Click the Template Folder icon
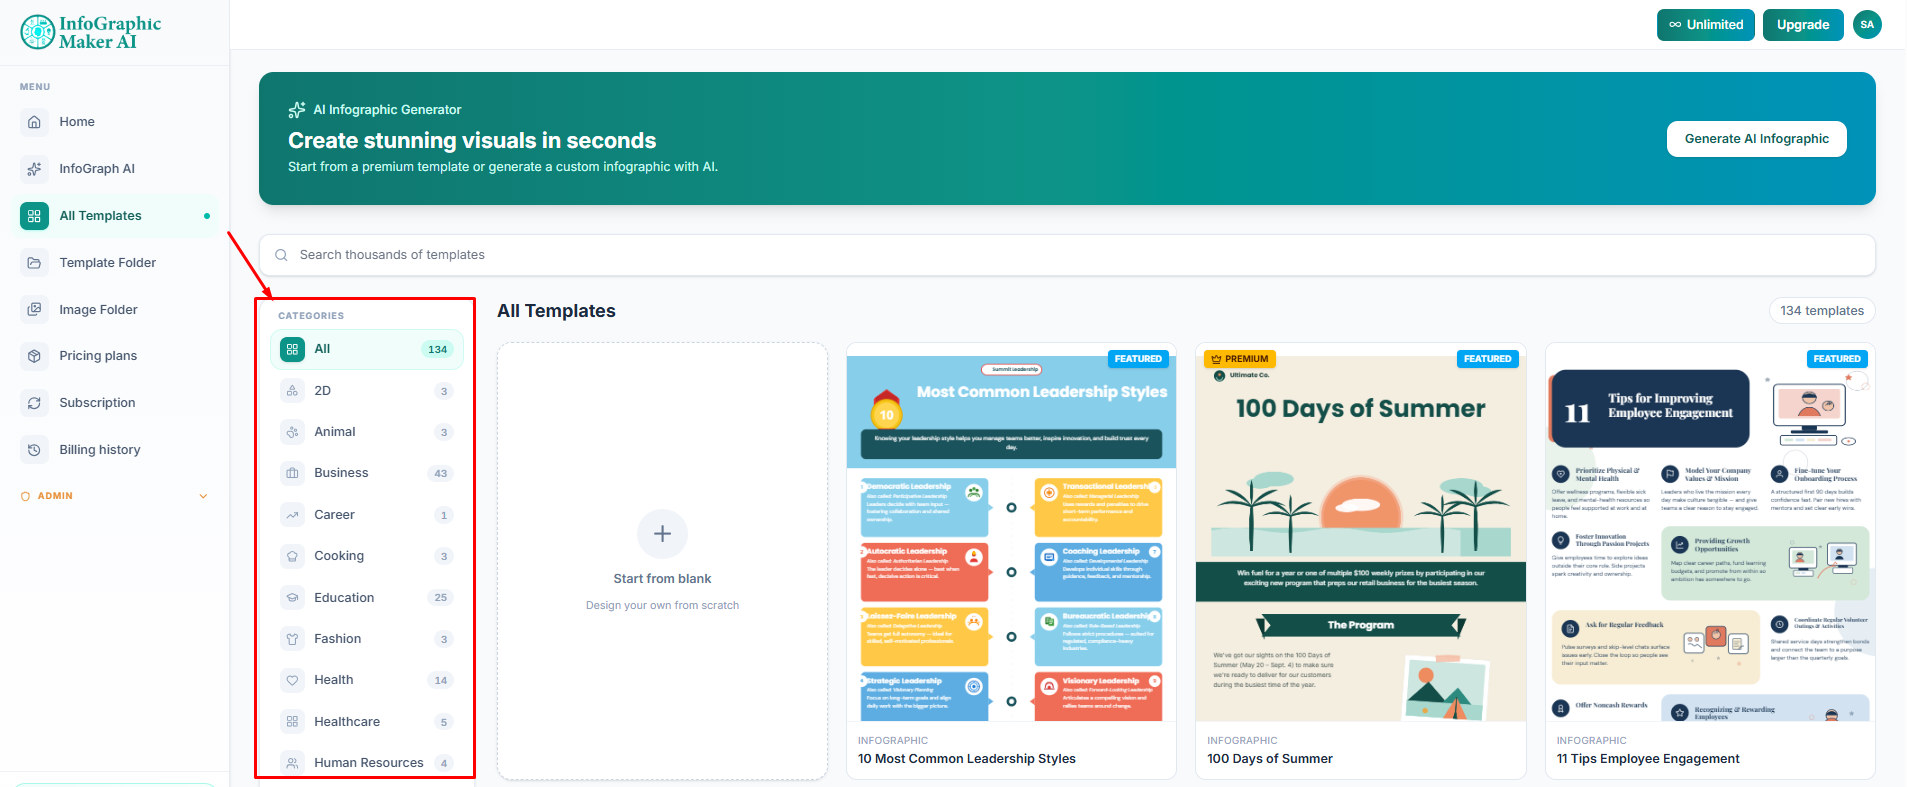Viewport: 1907px width, 787px height. 34,263
